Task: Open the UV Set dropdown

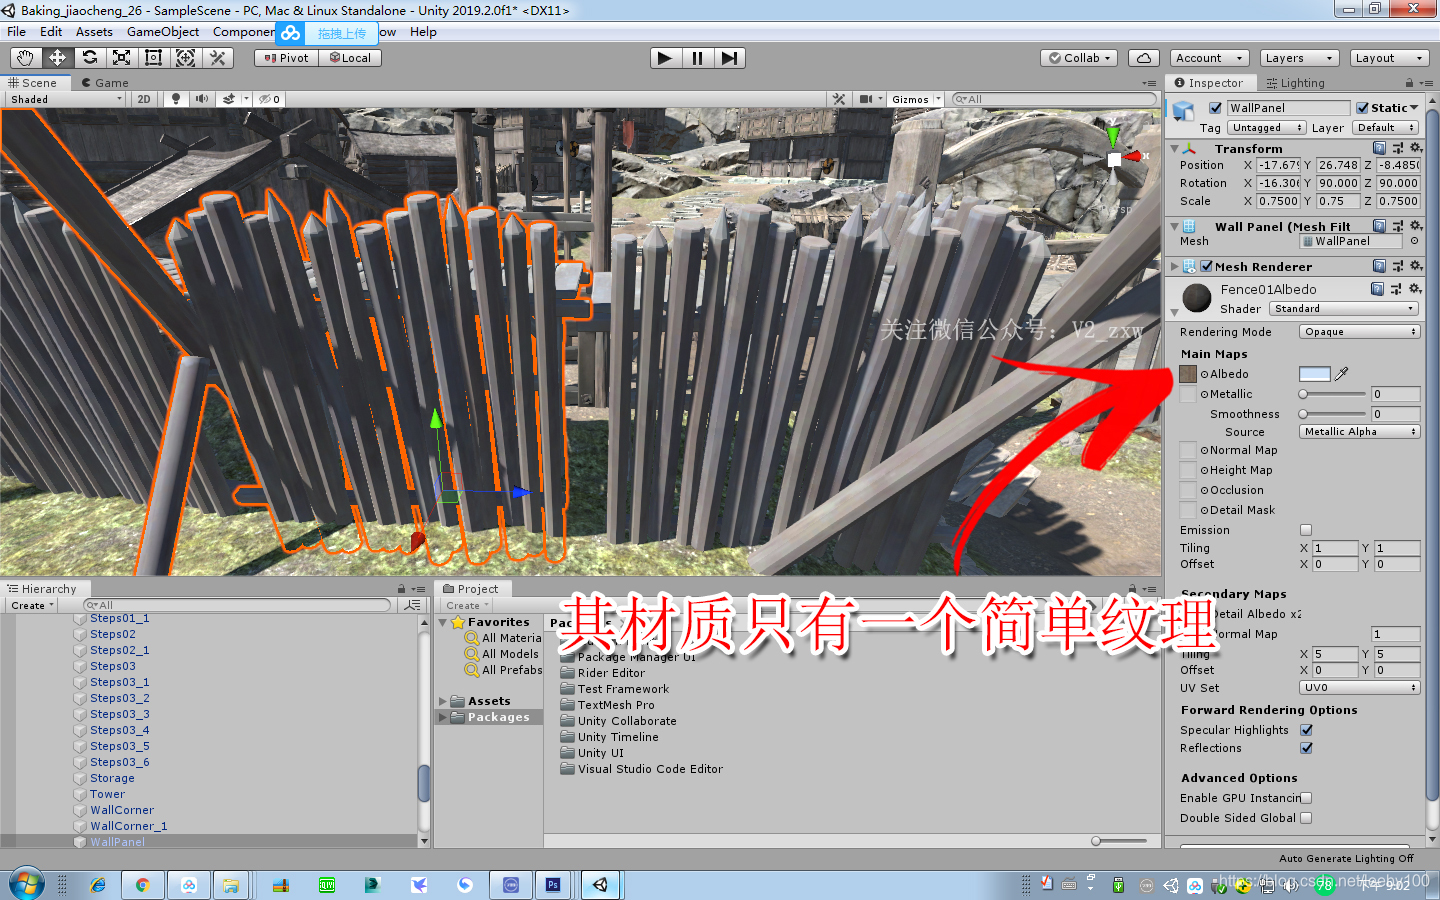Action: (1360, 688)
